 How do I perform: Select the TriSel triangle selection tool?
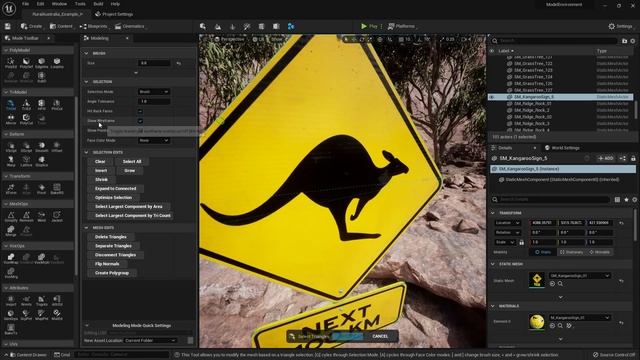click(11, 105)
